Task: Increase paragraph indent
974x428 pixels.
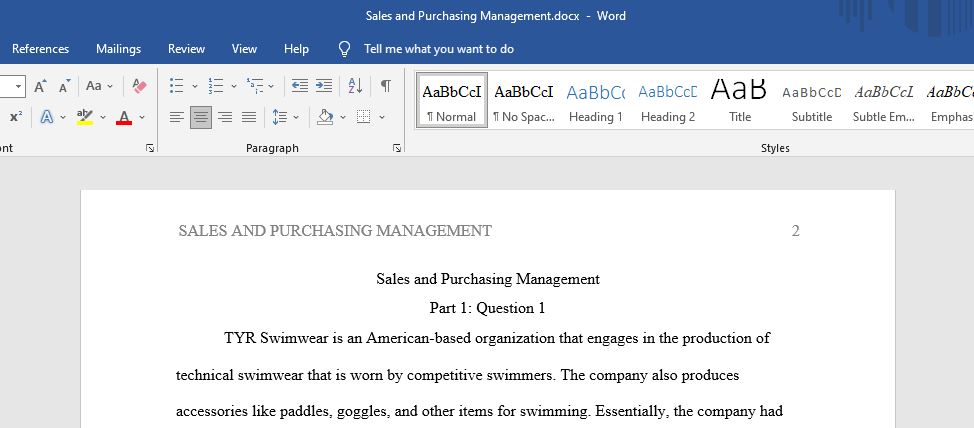Action: (324, 86)
